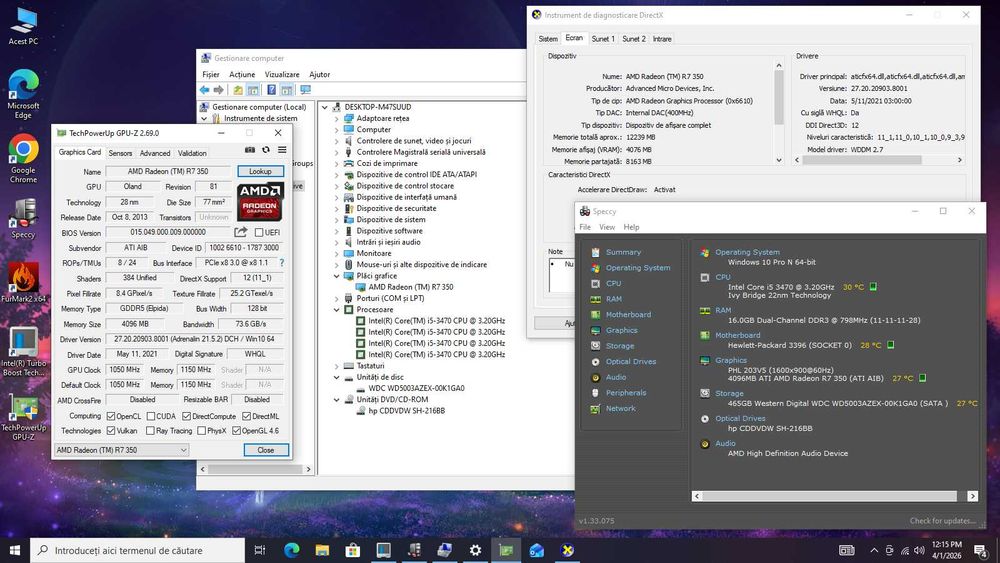Click Check for updates link in Speccy
Viewport: 1000px width, 563px height.
(x=943, y=521)
